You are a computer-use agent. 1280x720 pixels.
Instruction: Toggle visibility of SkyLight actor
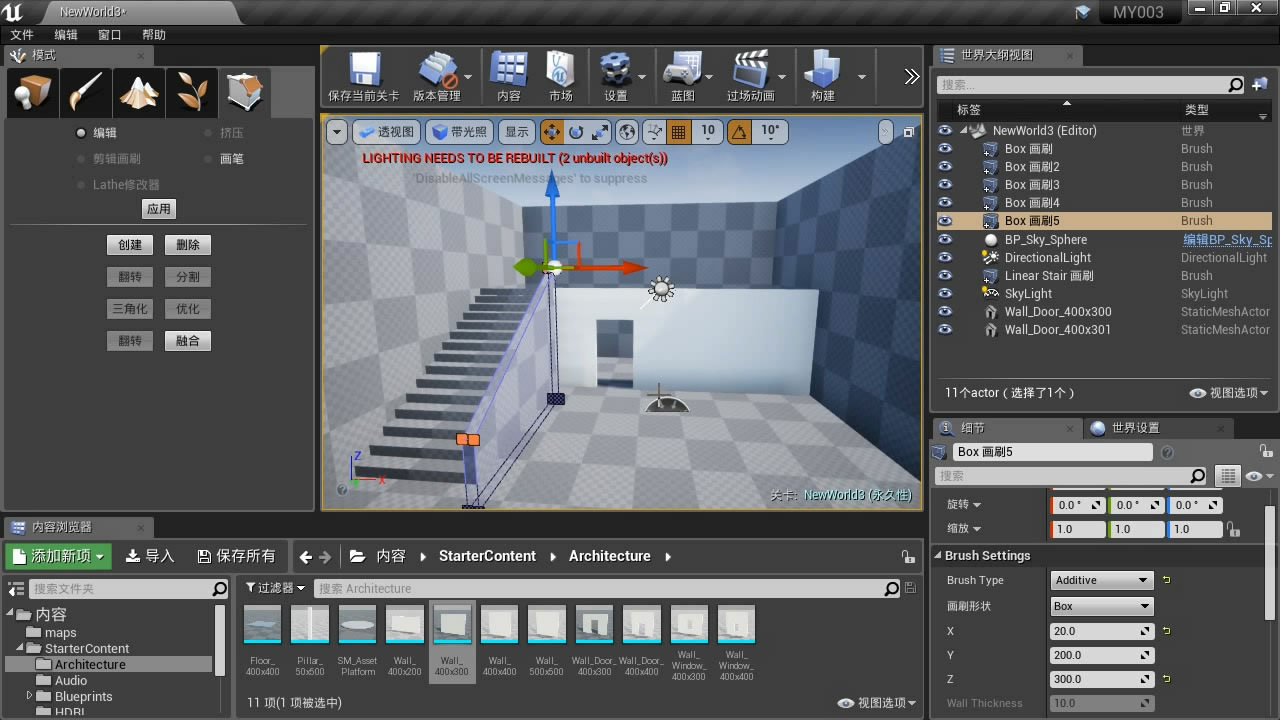(945, 293)
